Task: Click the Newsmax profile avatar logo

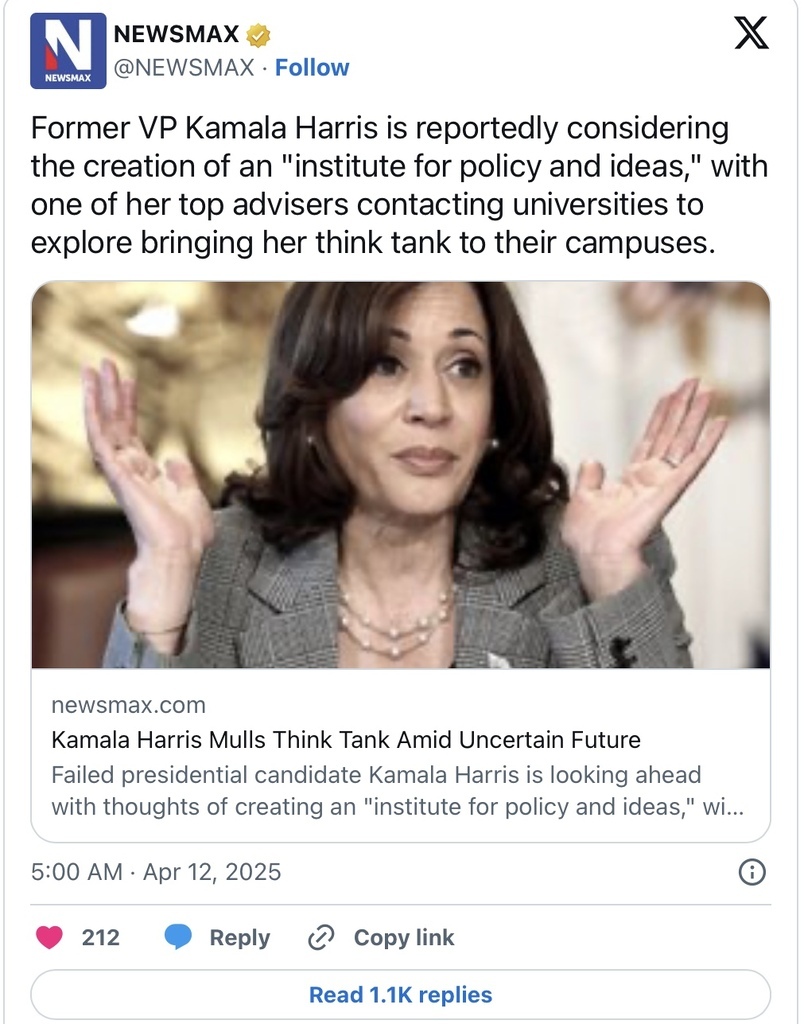Action: [x=68, y=51]
